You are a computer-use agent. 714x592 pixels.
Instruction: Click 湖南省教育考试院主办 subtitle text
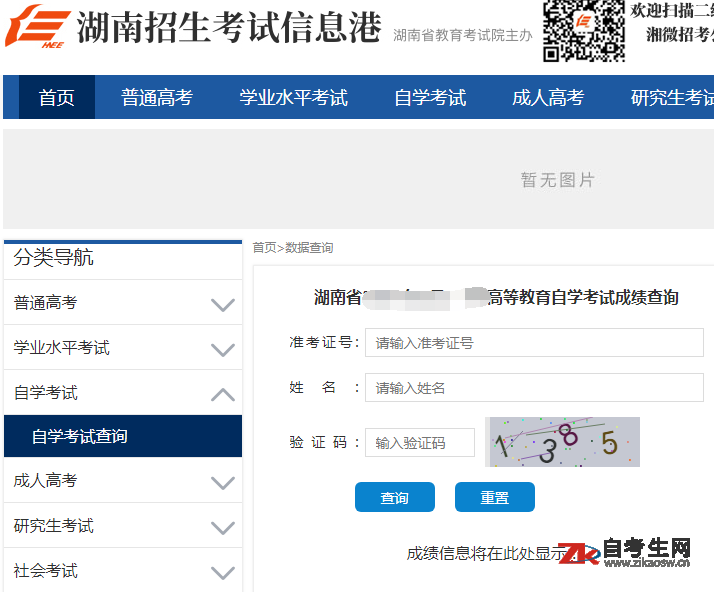tap(463, 35)
